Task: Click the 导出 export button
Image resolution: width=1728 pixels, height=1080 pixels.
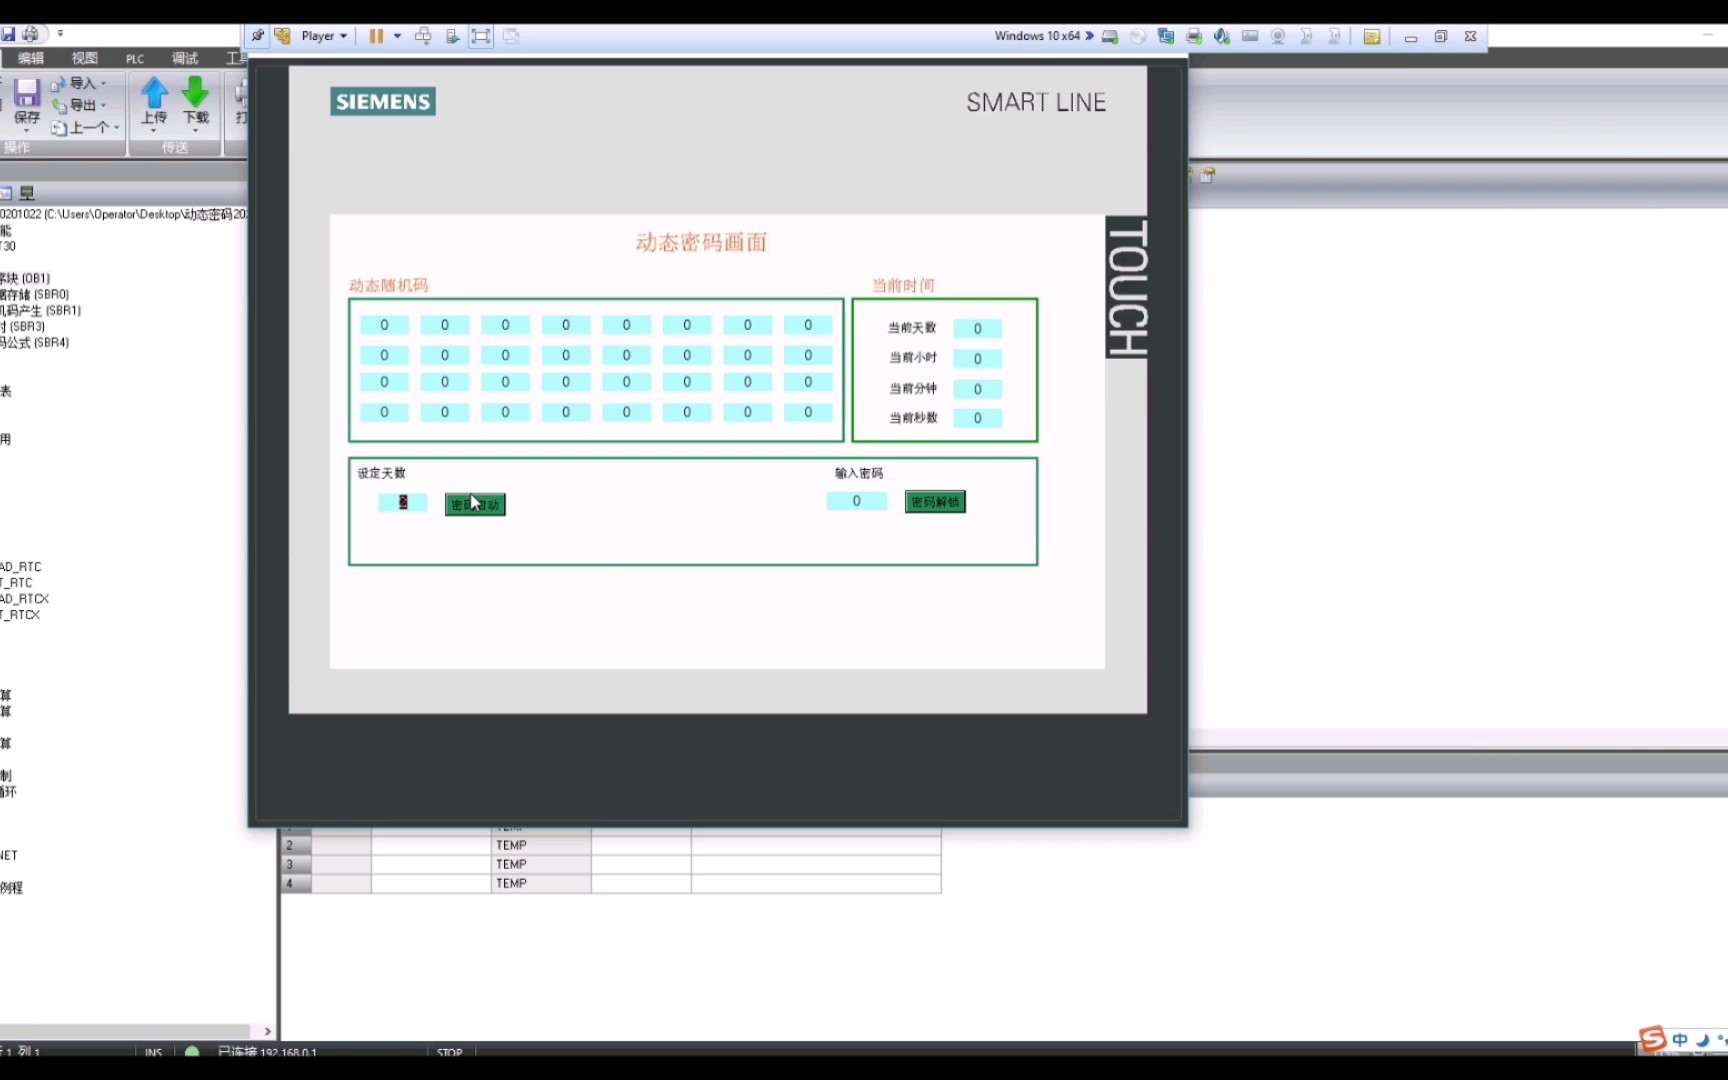Action: click(74, 105)
